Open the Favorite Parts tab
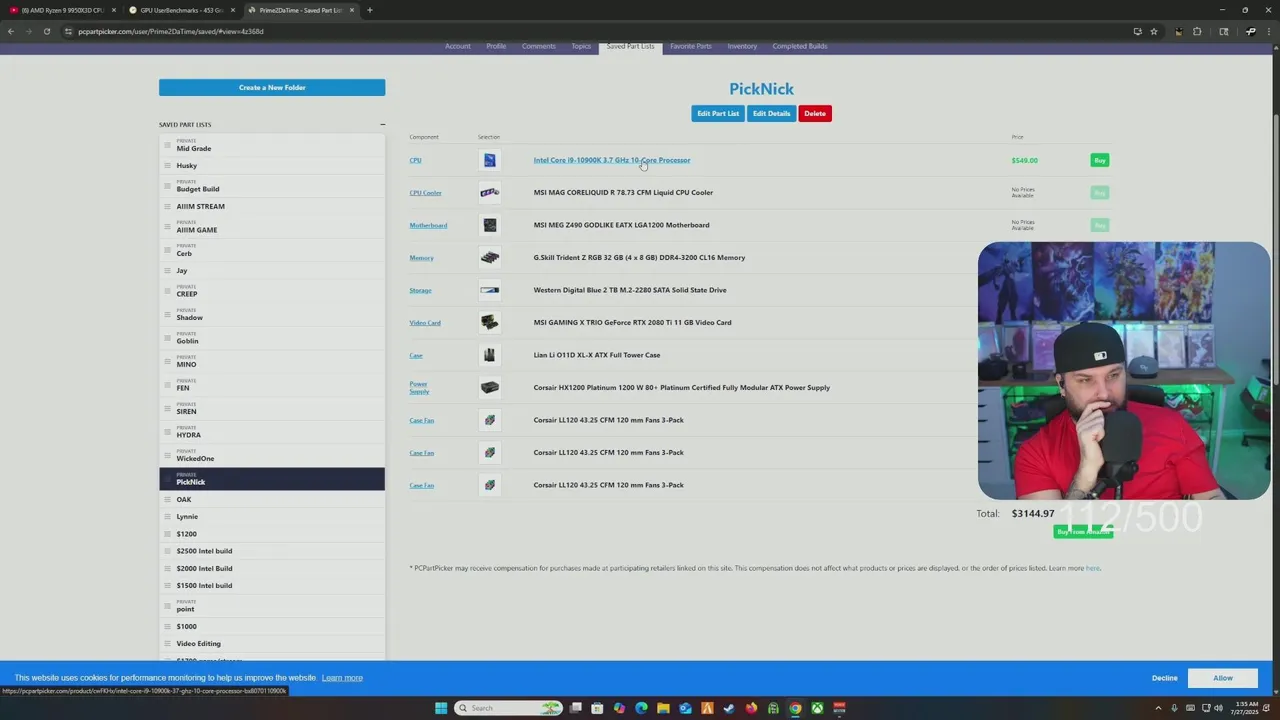 click(x=691, y=46)
